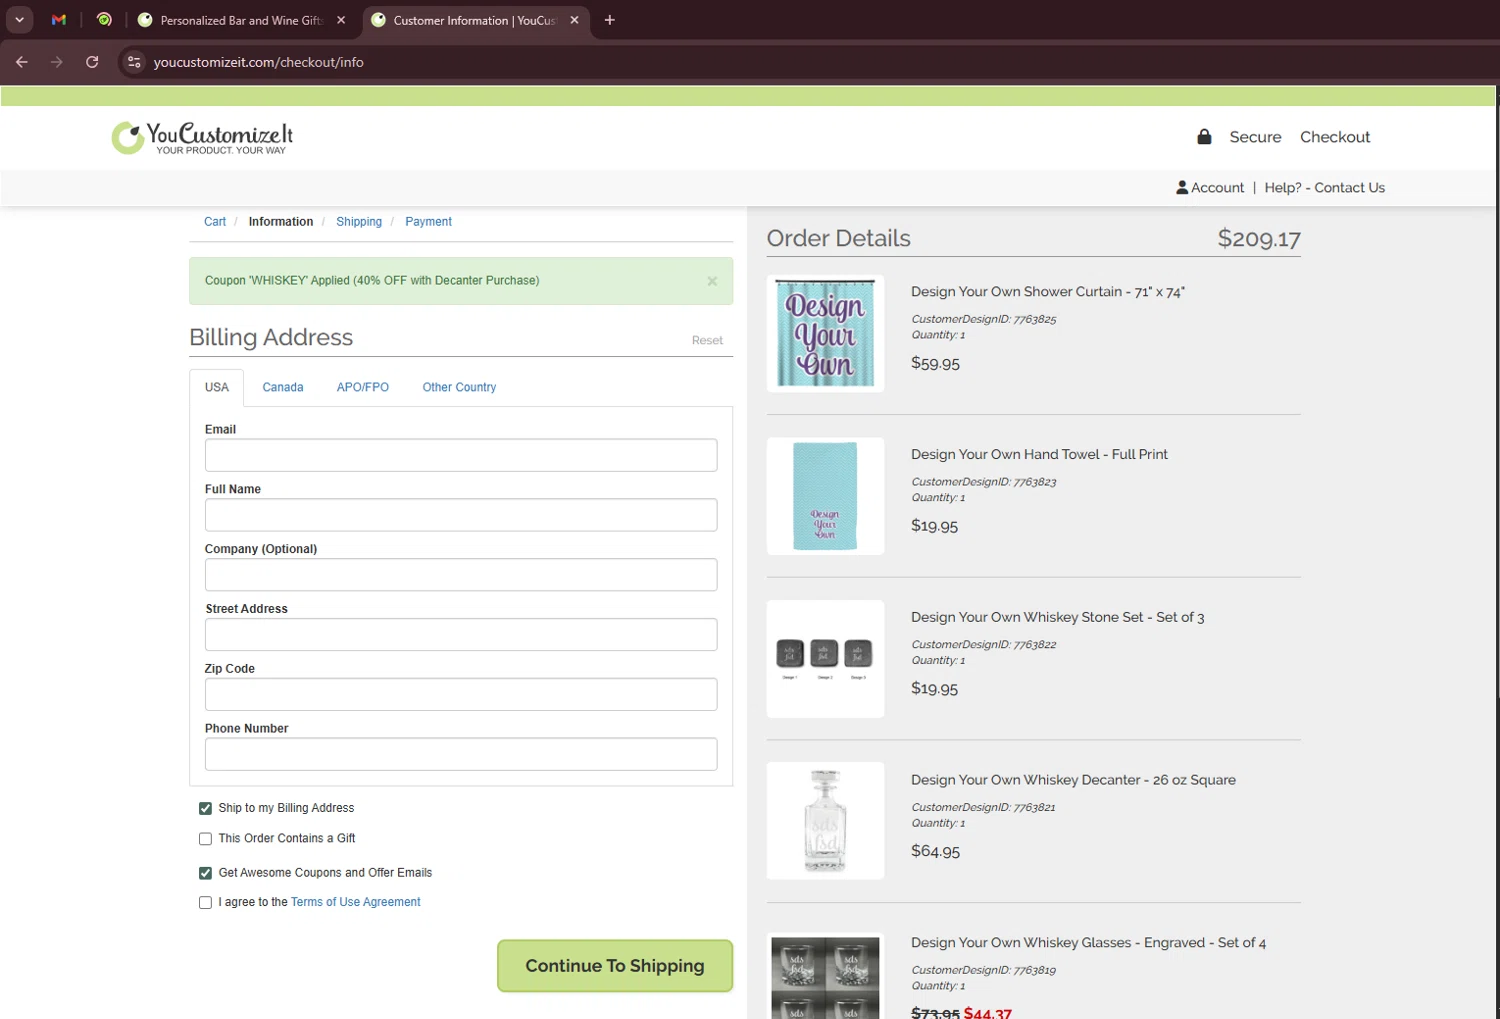The height and width of the screenshot is (1019, 1500).
Task: Reload the checkout page
Action: point(92,62)
